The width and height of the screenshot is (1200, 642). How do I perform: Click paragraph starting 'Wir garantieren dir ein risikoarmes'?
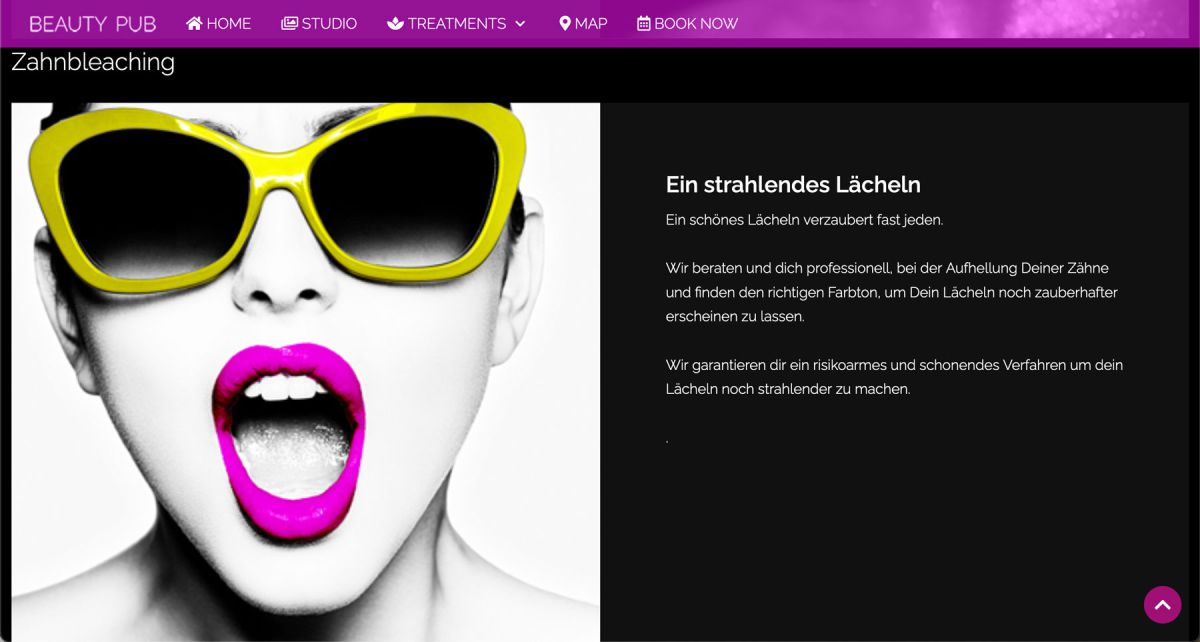(894, 377)
